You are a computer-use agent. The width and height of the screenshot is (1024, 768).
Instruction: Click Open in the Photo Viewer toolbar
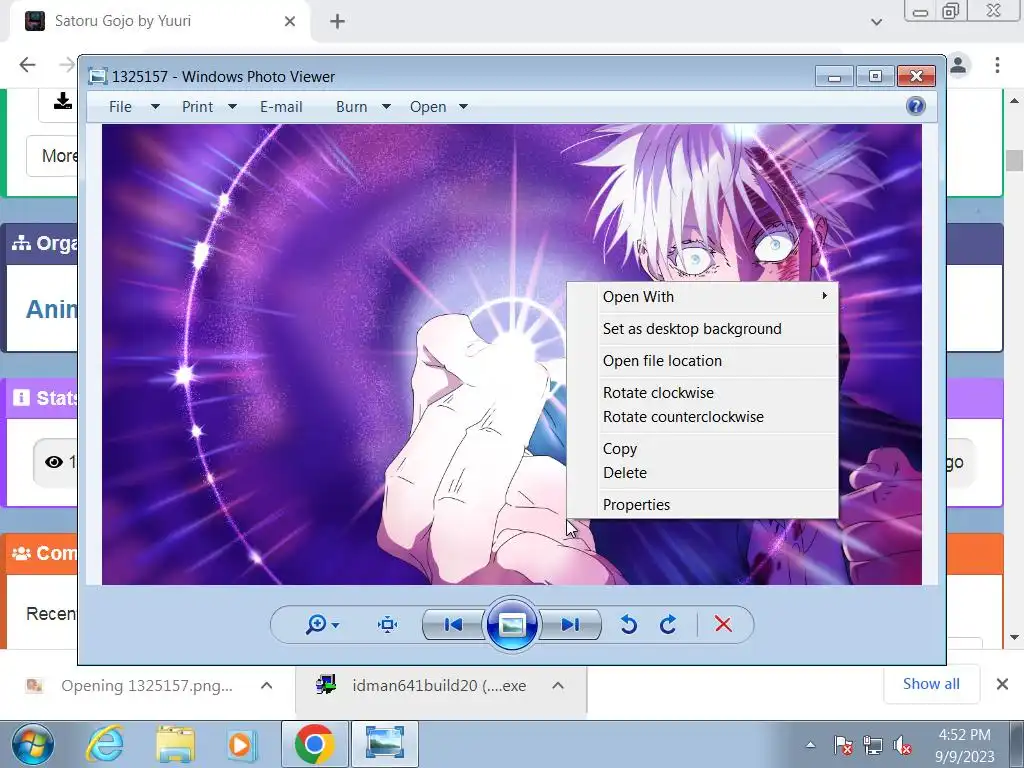428,106
